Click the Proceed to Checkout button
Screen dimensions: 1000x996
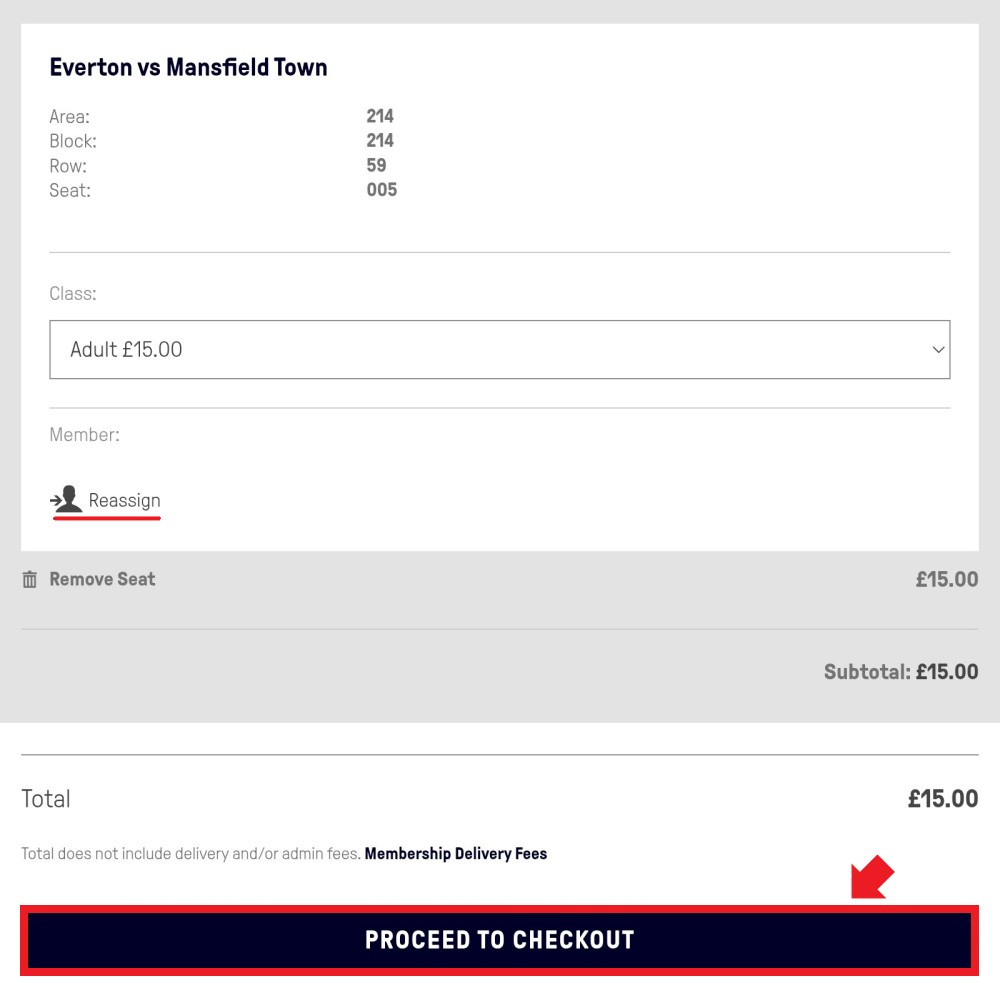tap(499, 940)
